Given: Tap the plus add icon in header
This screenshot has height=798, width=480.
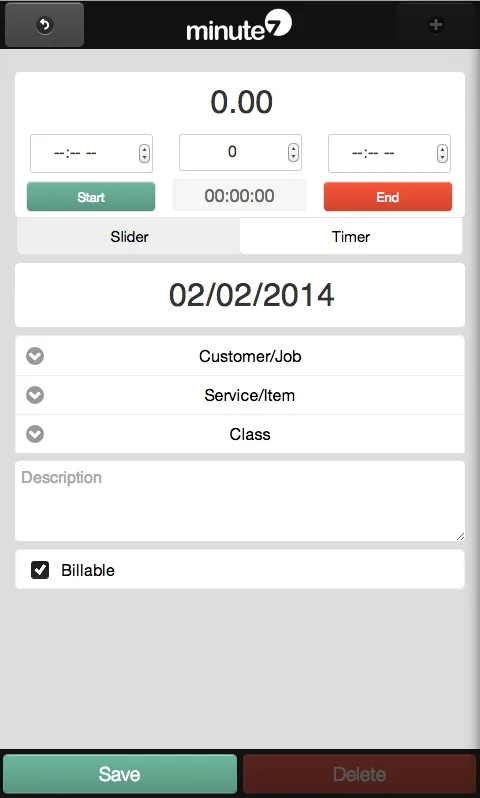Looking at the screenshot, I should [x=436, y=25].
